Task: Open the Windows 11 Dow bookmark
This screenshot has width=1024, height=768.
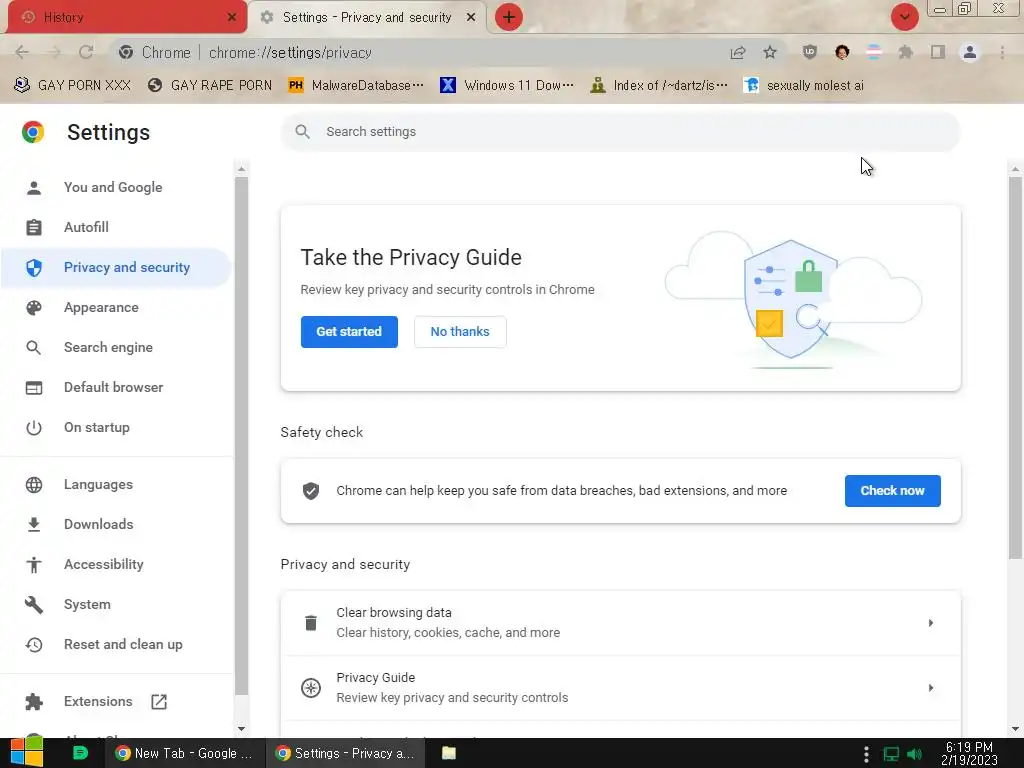Action: pyautogui.click(x=507, y=86)
